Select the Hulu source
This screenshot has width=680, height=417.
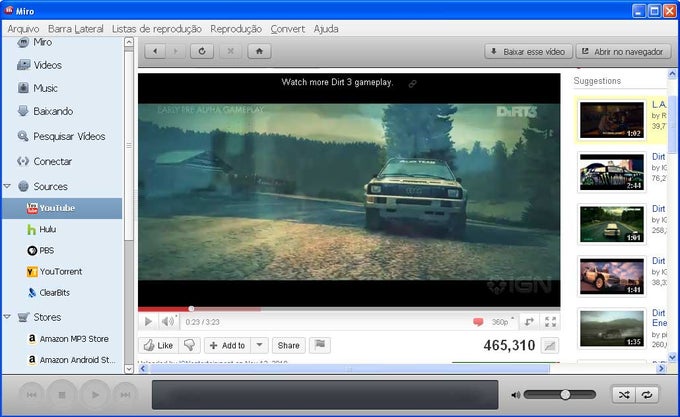pyautogui.click(x=41, y=229)
